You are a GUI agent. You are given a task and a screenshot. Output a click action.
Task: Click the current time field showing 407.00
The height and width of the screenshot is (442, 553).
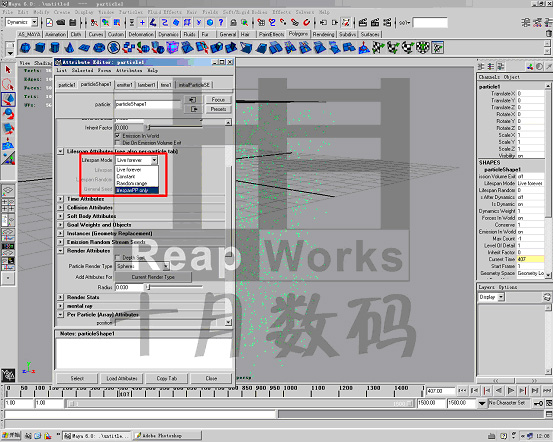click(x=440, y=391)
